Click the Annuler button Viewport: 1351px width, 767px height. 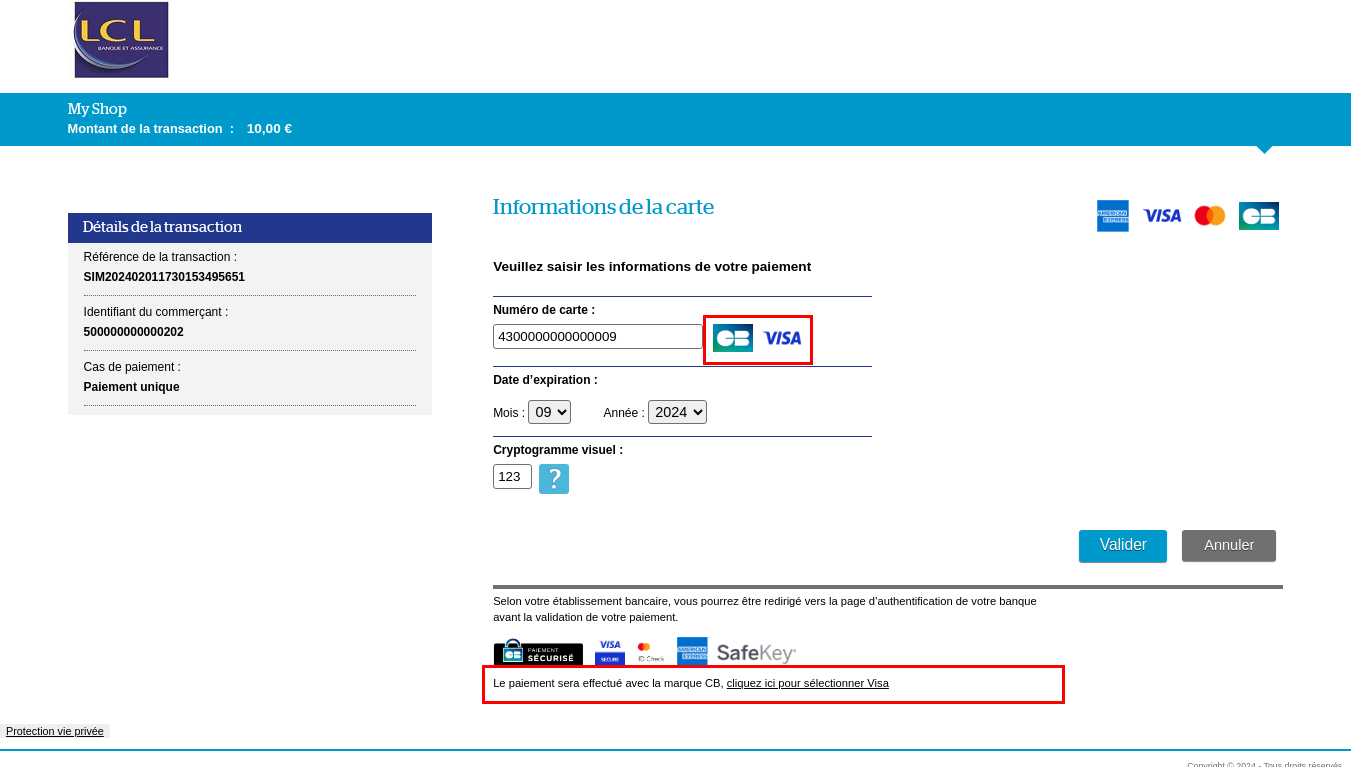click(1229, 546)
